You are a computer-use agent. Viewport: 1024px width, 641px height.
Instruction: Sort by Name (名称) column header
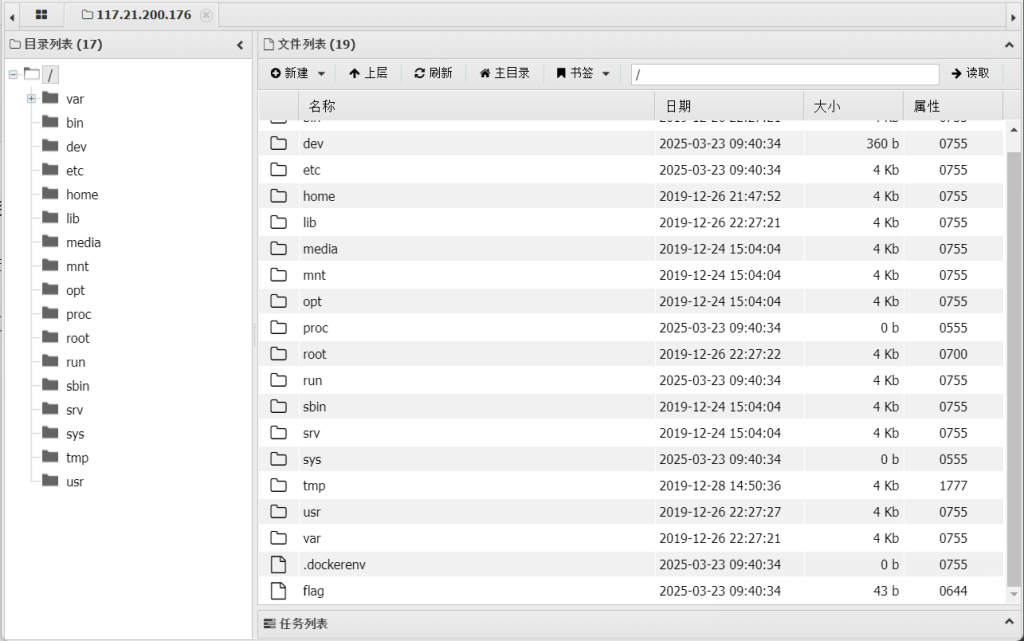point(477,106)
